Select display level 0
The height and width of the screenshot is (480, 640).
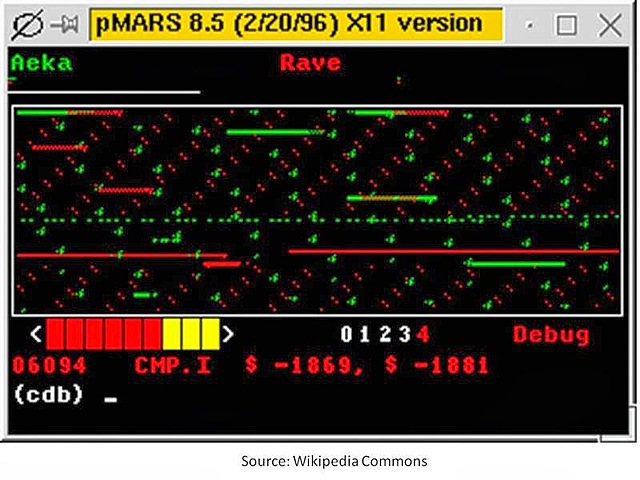click(x=346, y=334)
